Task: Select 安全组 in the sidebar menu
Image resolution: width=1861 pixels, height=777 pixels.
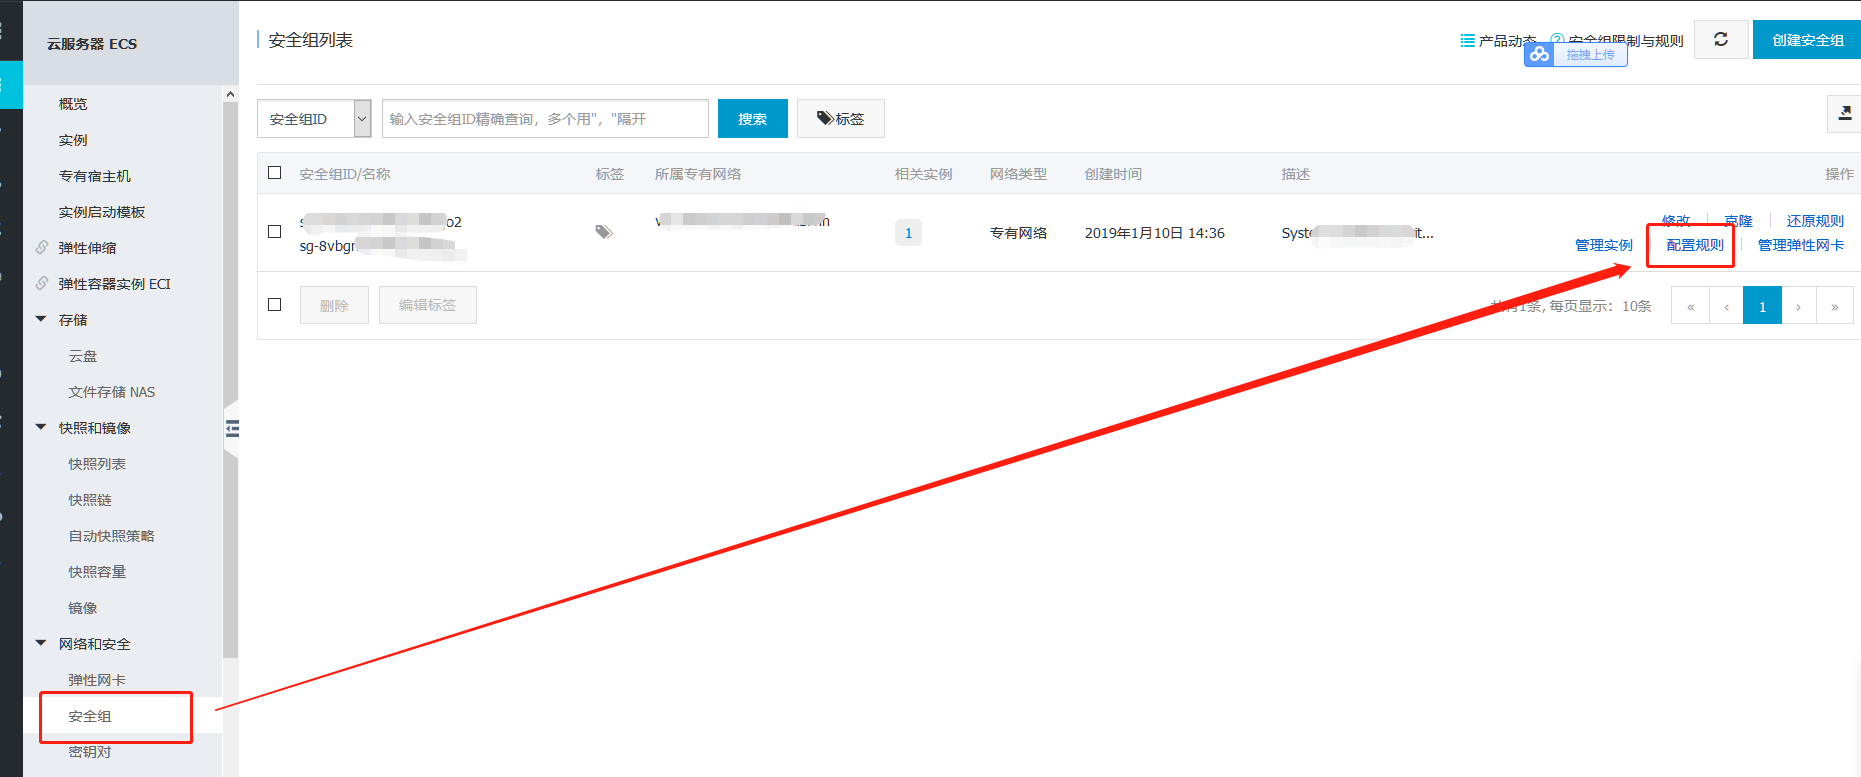Action: pyautogui.click(x=90, y=716)
